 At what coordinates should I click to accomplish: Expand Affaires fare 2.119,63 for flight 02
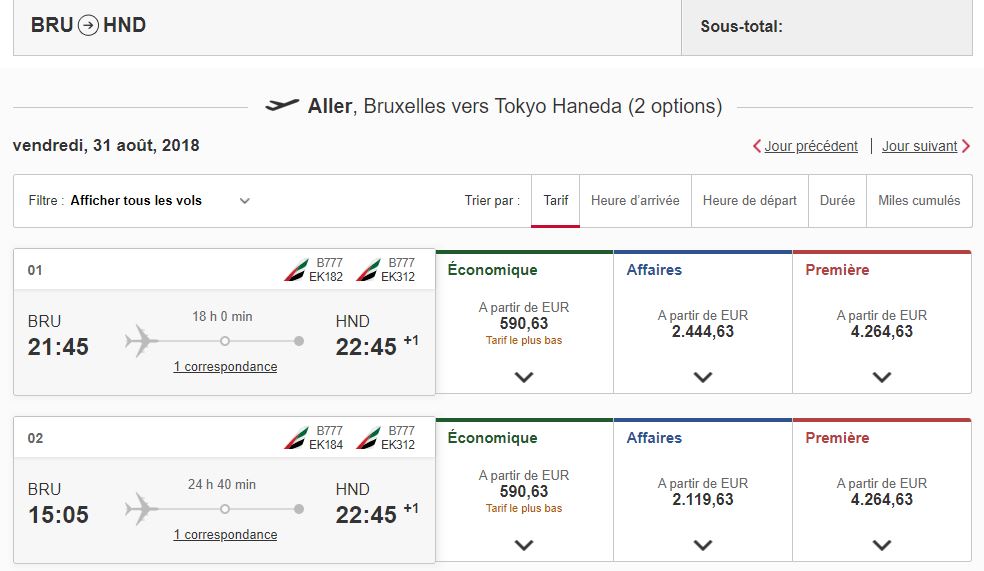pyautogui.click(x=703, y=545)
